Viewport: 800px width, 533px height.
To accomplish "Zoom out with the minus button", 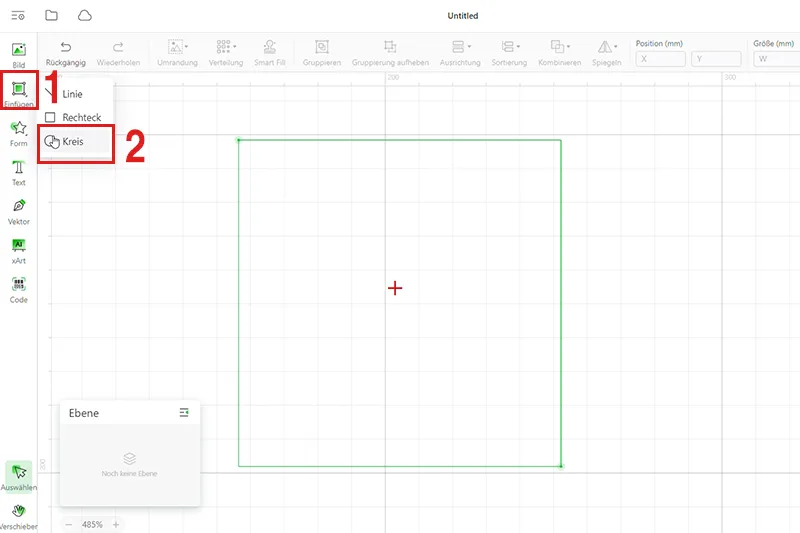I will [69, 524].
